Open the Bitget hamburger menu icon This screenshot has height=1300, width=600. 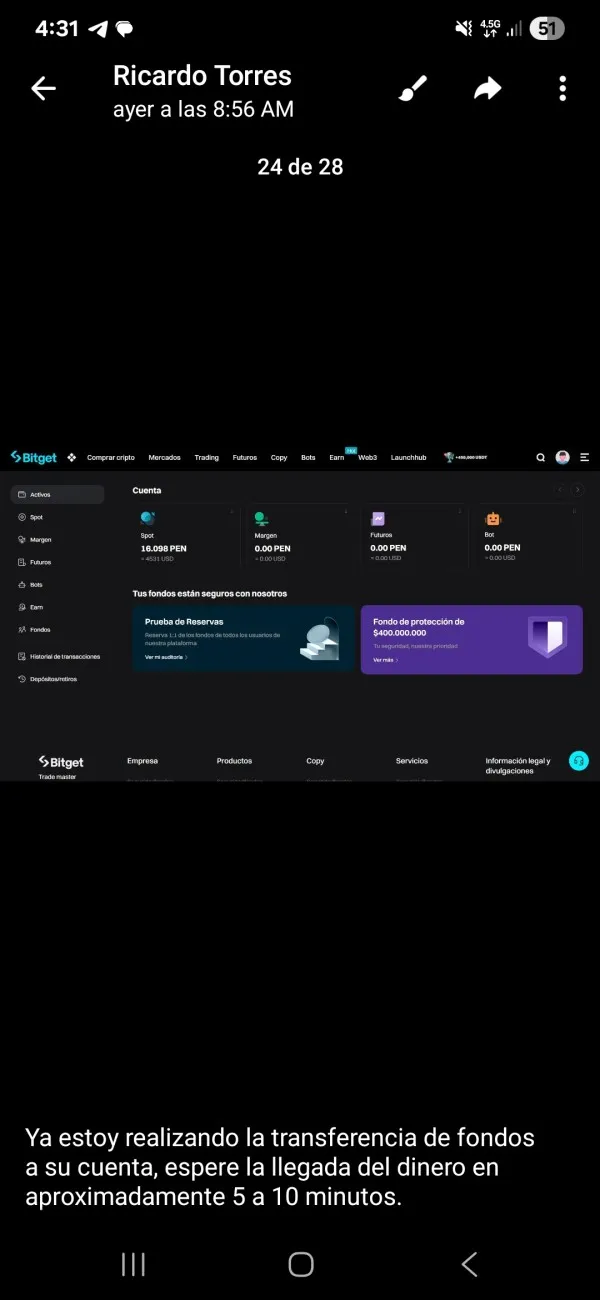584,457
